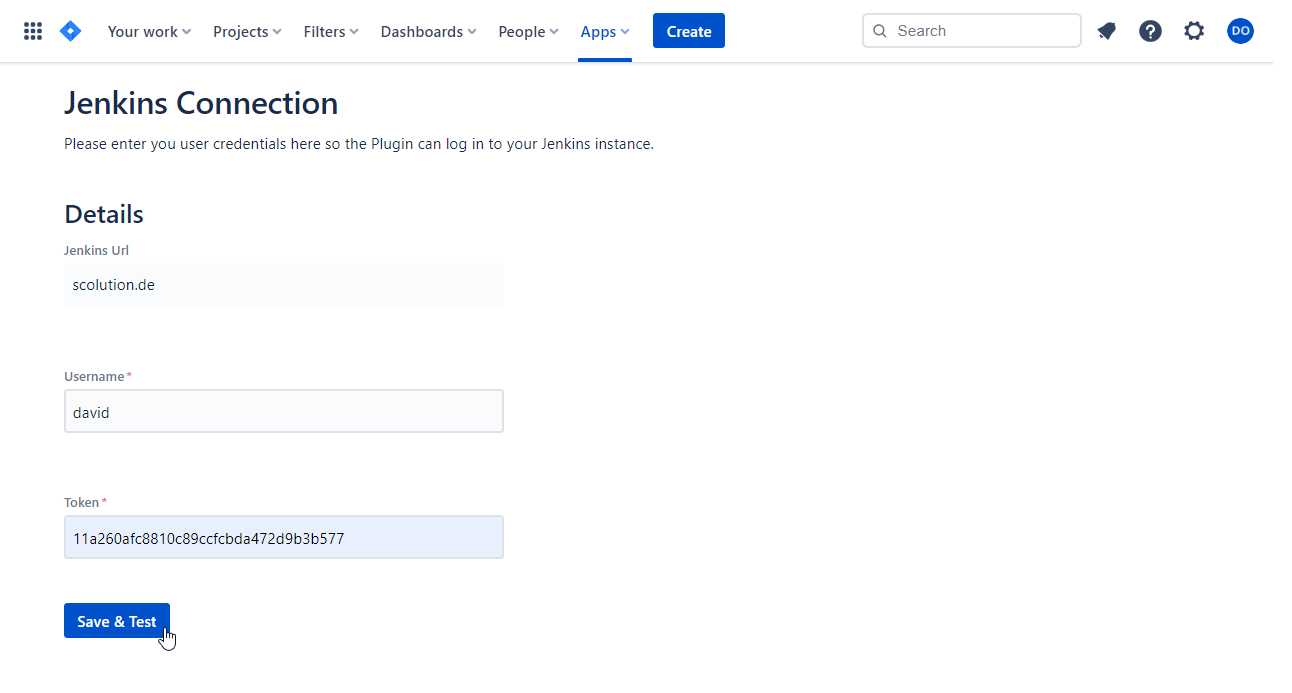The width and height of the screenshot is (1292, 693).
Task: Expand the Projects dropdown
Action: point(247,31)
